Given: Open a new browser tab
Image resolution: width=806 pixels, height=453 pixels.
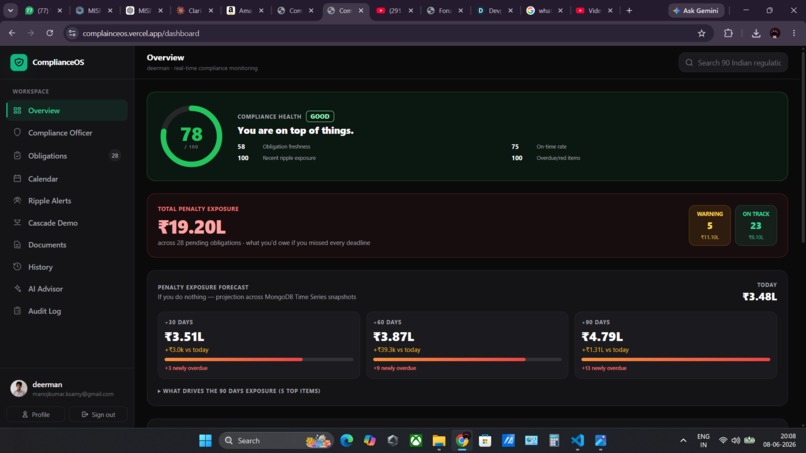Looking at the screenshot, I should [629, 10].
